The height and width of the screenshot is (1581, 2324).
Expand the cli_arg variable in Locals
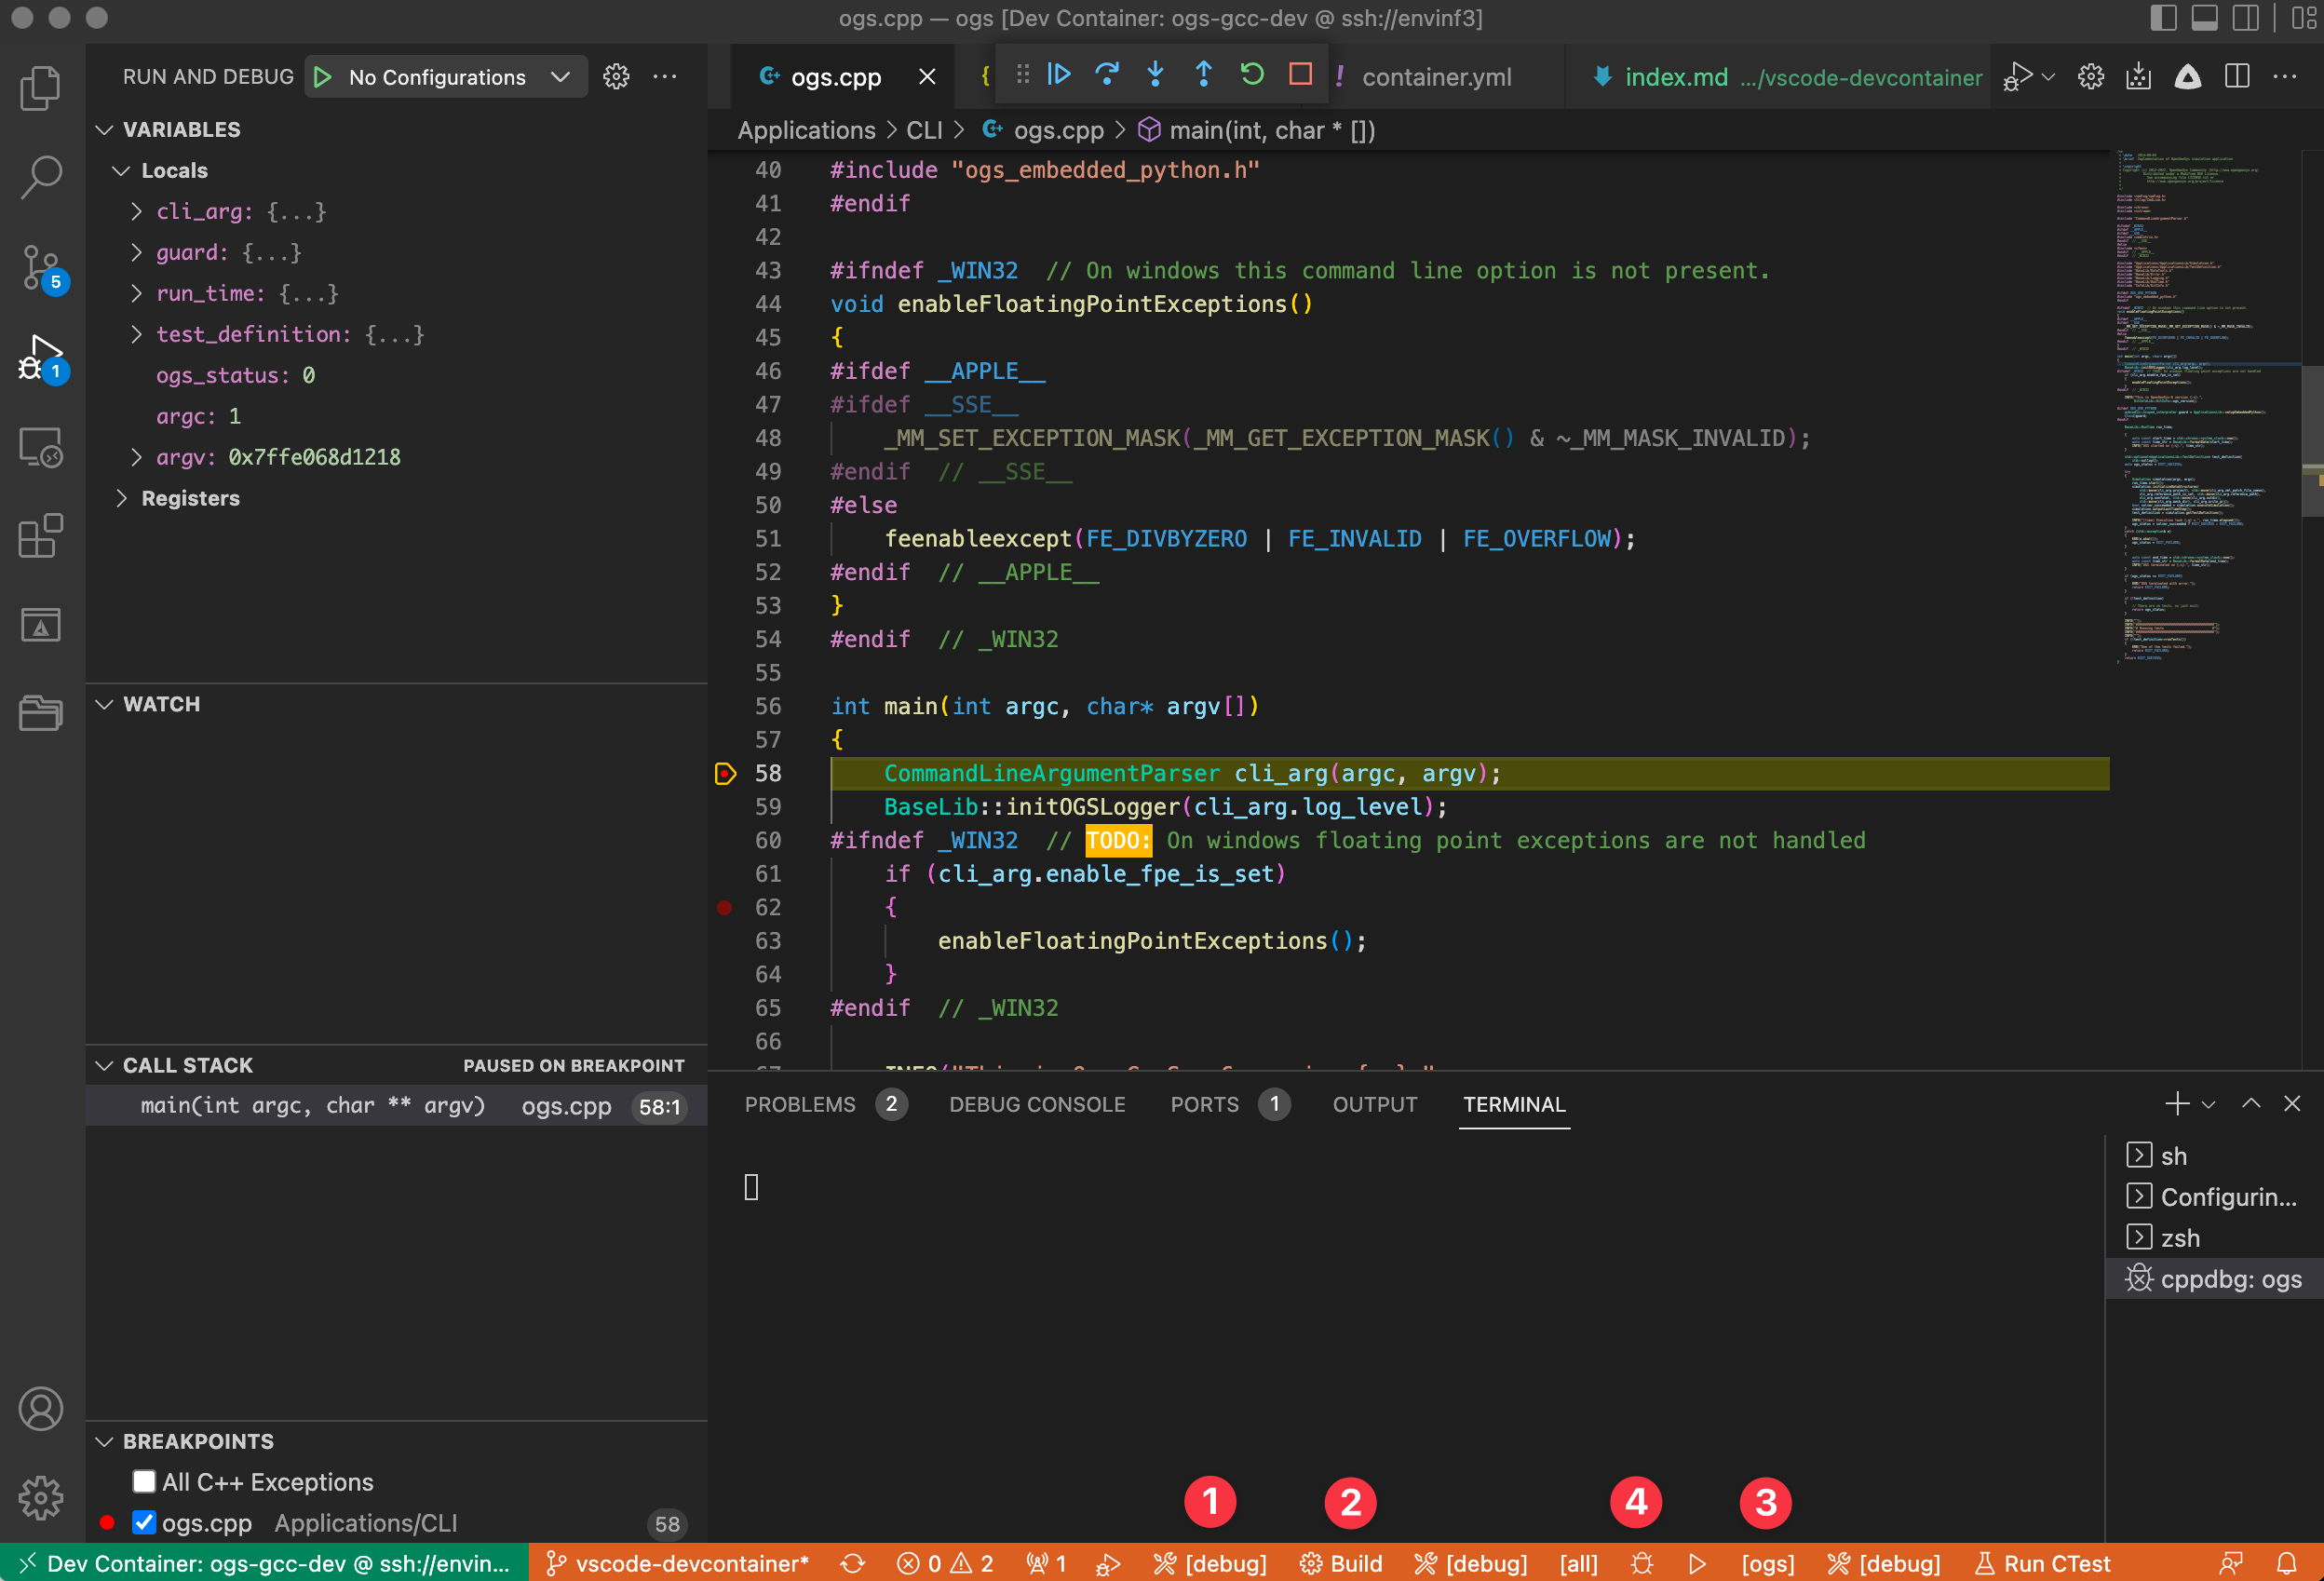136,211
